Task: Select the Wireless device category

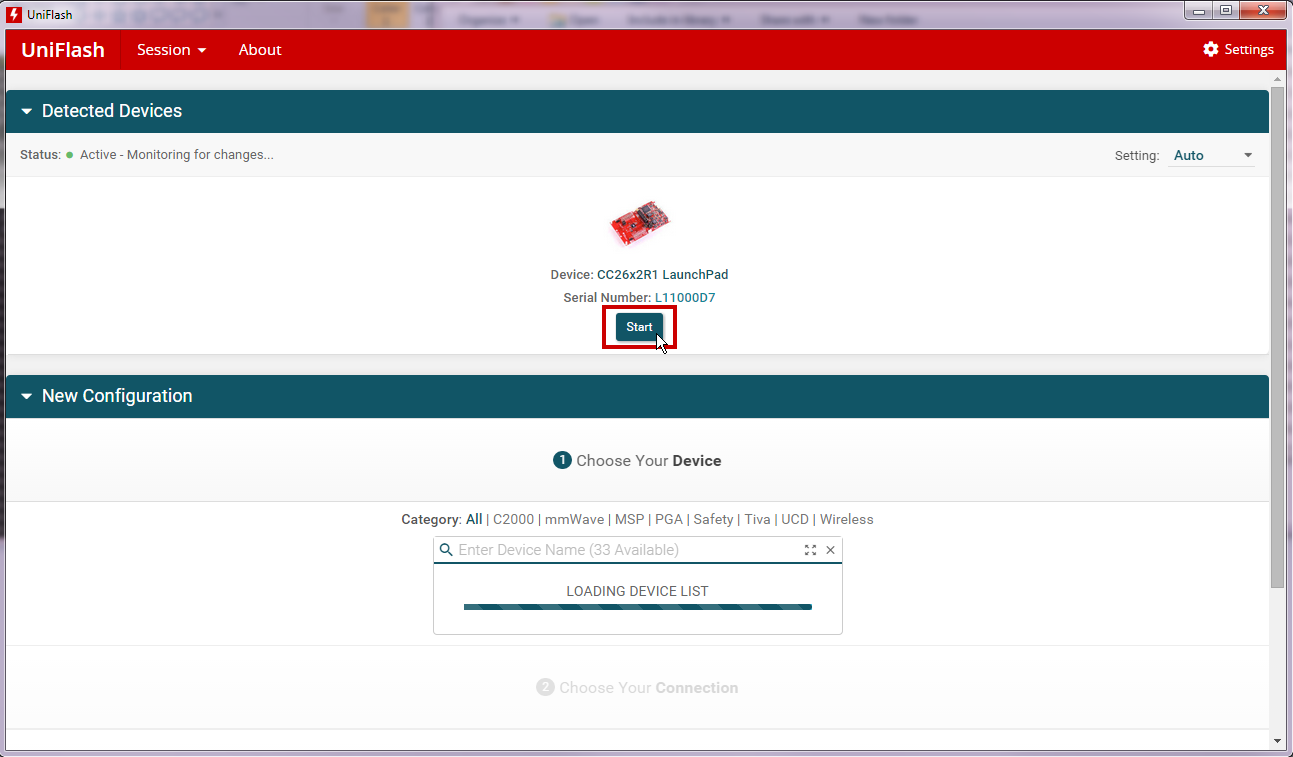Action: pos(847,519)
